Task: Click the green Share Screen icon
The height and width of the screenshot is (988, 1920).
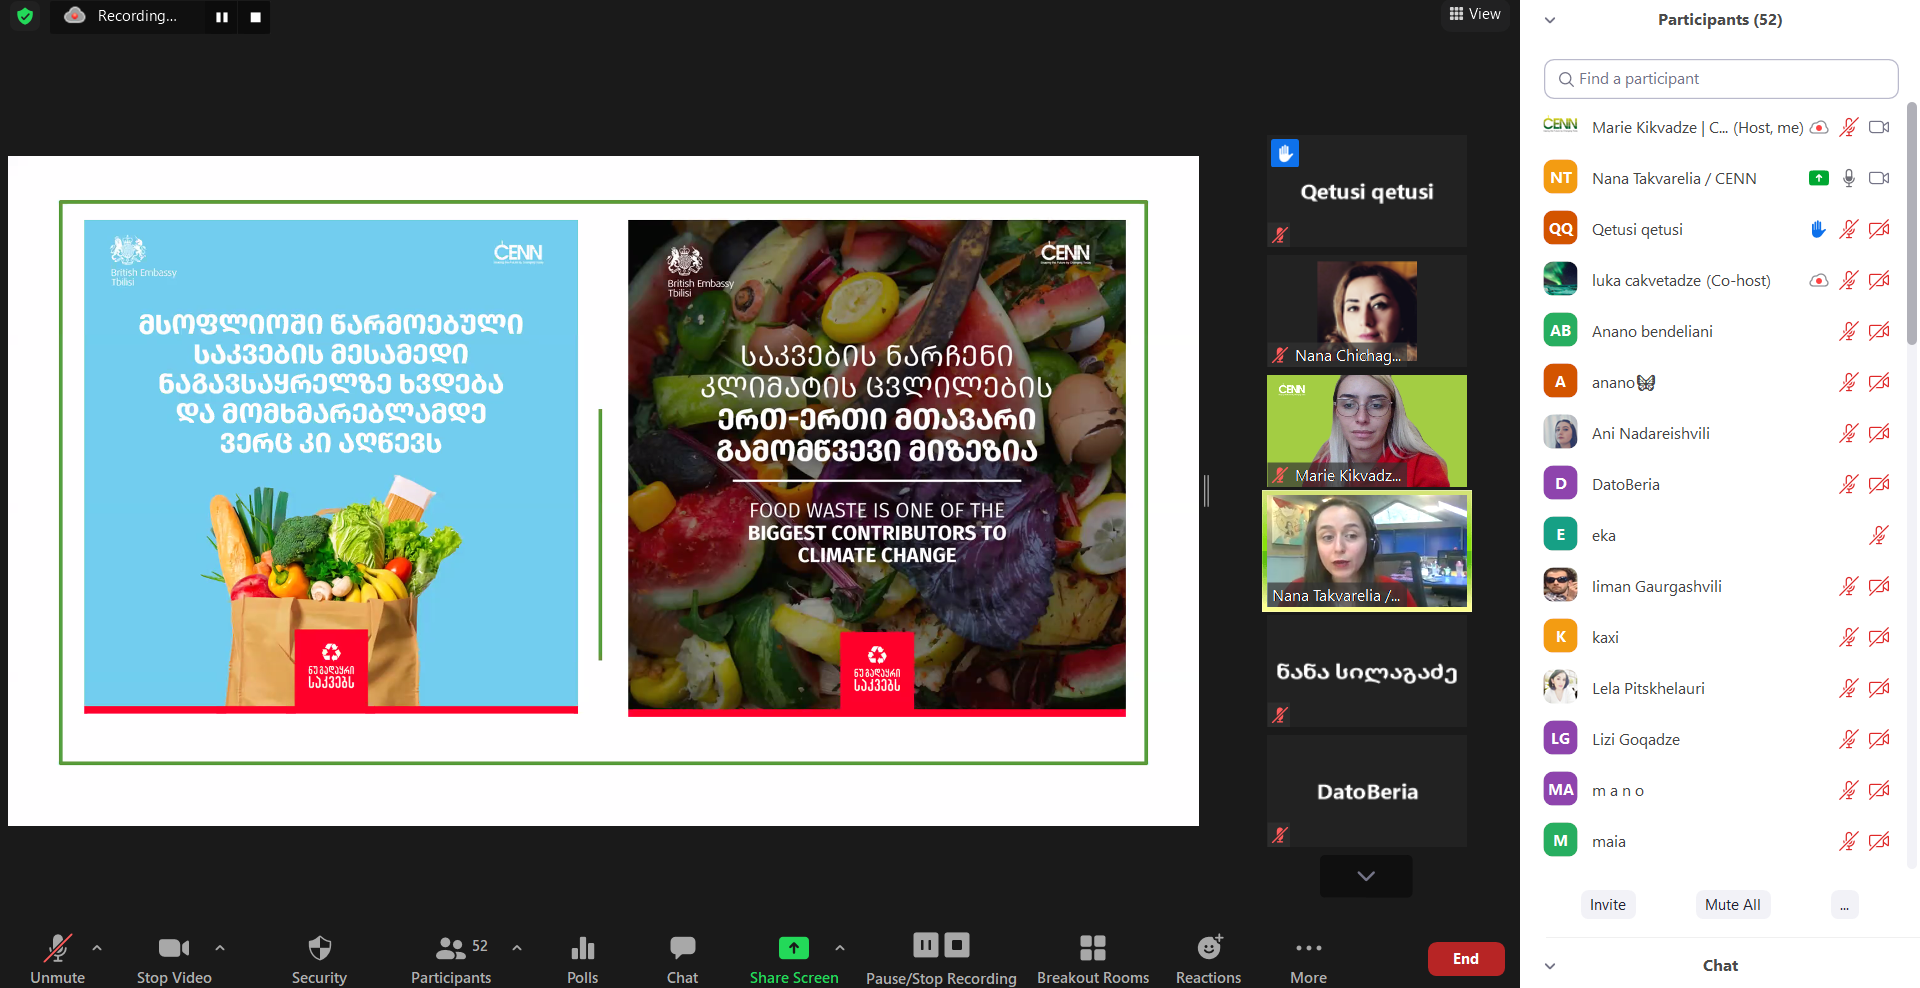Action: (x=793, y=948)
